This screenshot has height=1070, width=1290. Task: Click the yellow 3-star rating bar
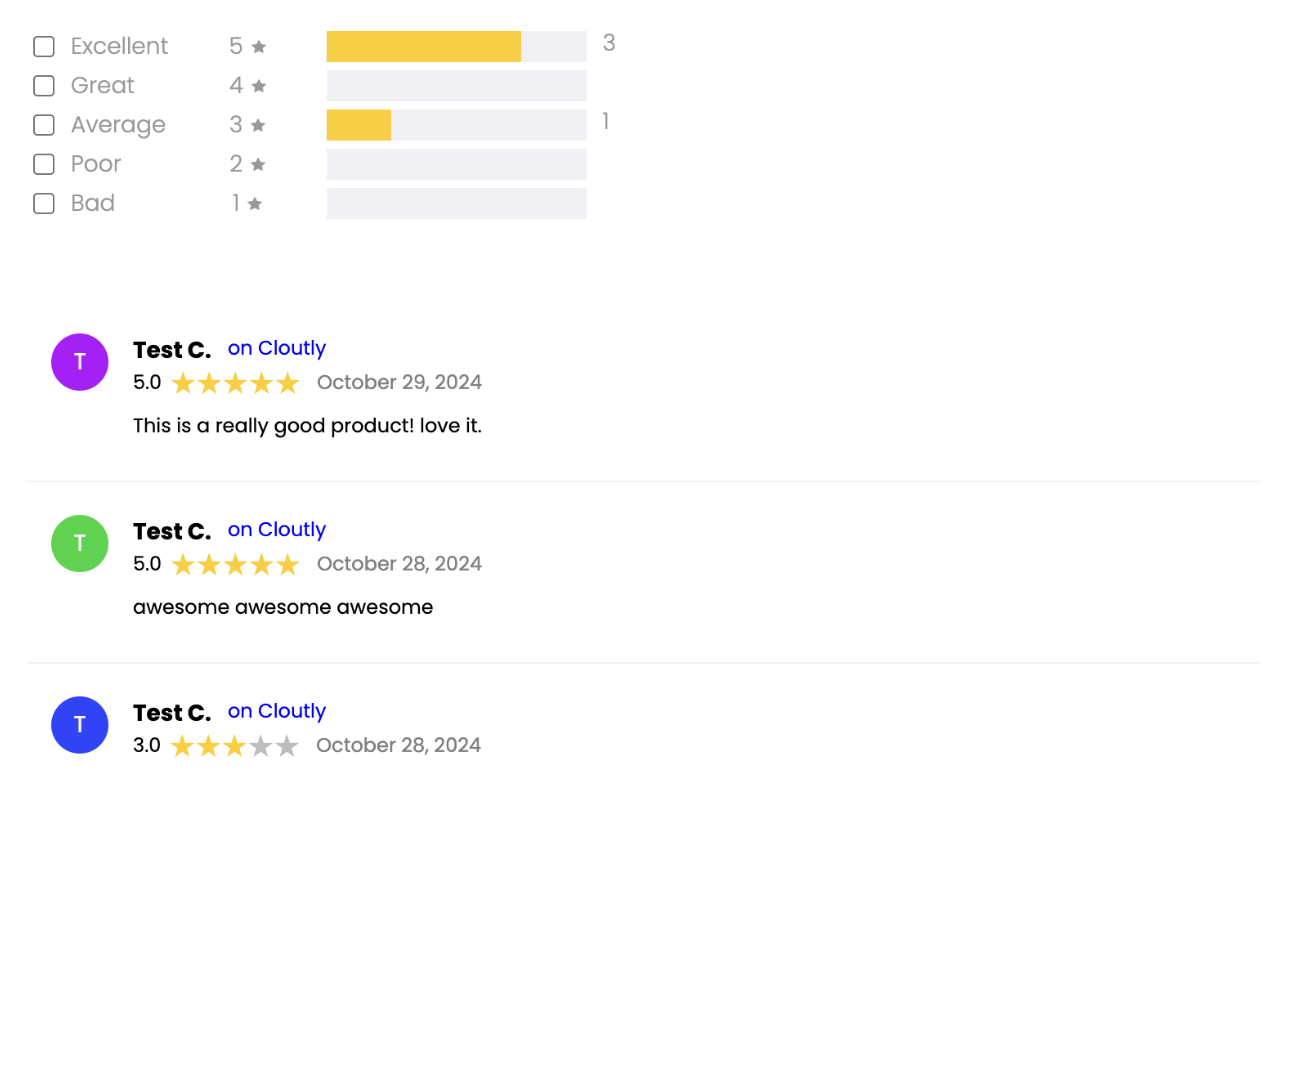[358, 125]
